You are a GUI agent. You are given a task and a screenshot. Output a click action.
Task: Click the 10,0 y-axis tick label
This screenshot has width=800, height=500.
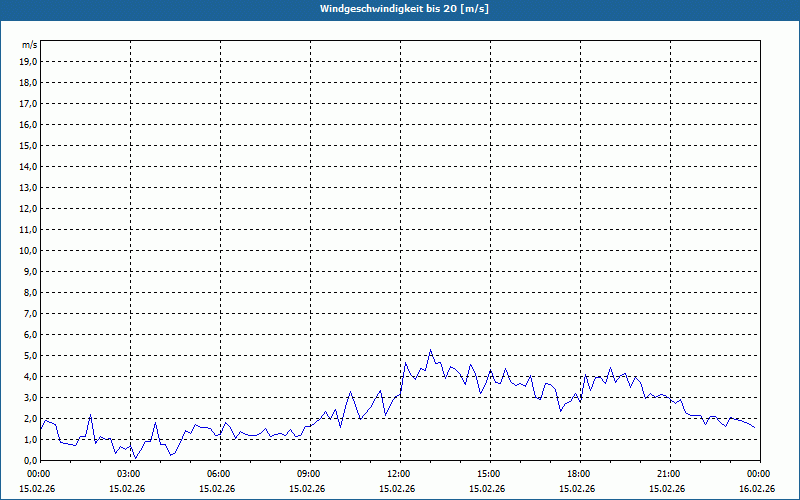point(29,250)
